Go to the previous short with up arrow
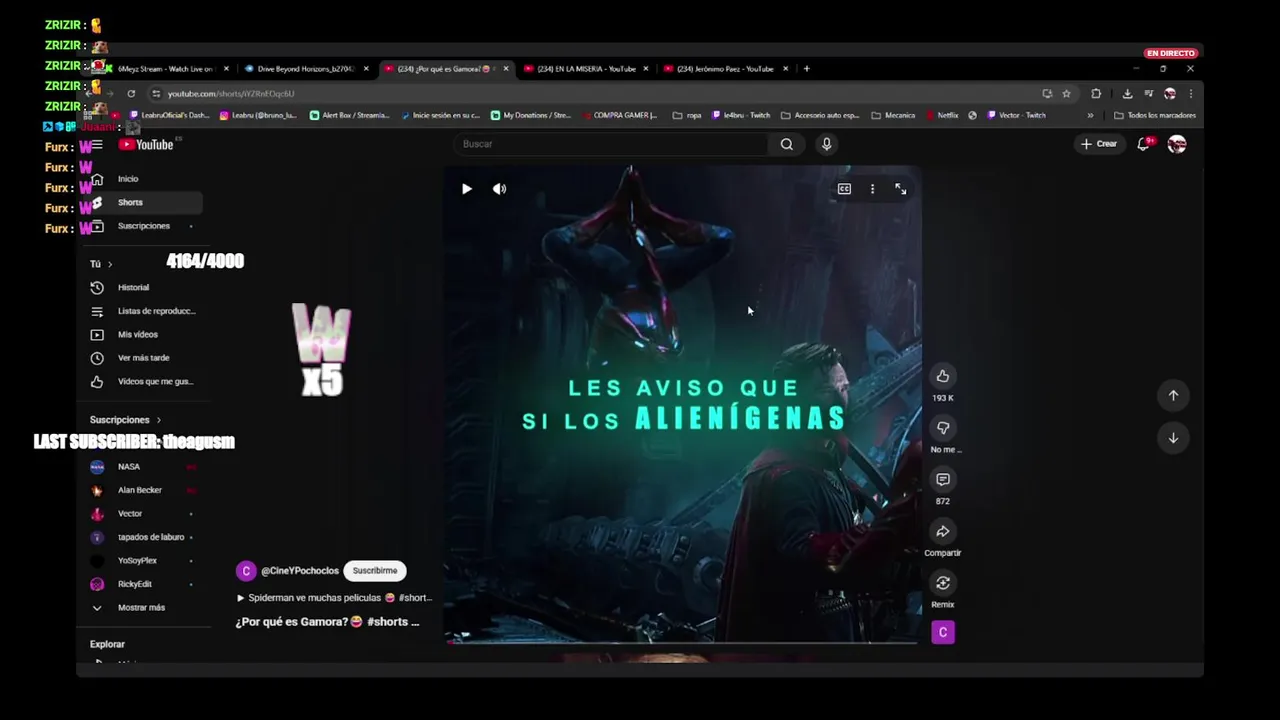The width and height of the screenshot is (1280, 720). tap(1173, 395)
